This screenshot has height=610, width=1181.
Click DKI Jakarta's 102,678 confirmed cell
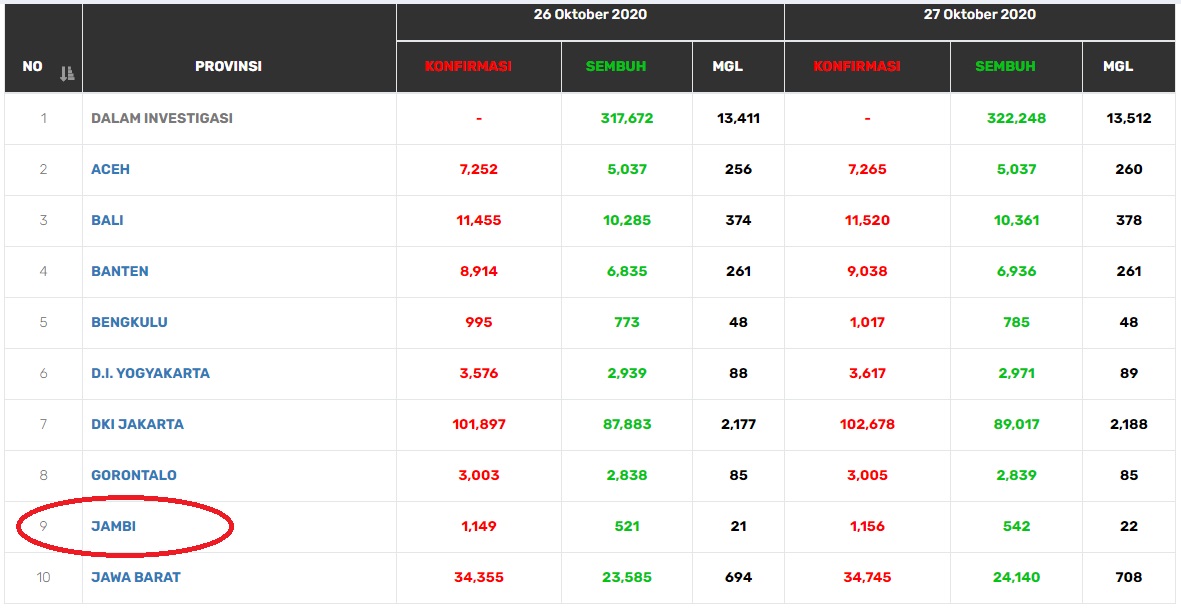(x=866, y=424)
